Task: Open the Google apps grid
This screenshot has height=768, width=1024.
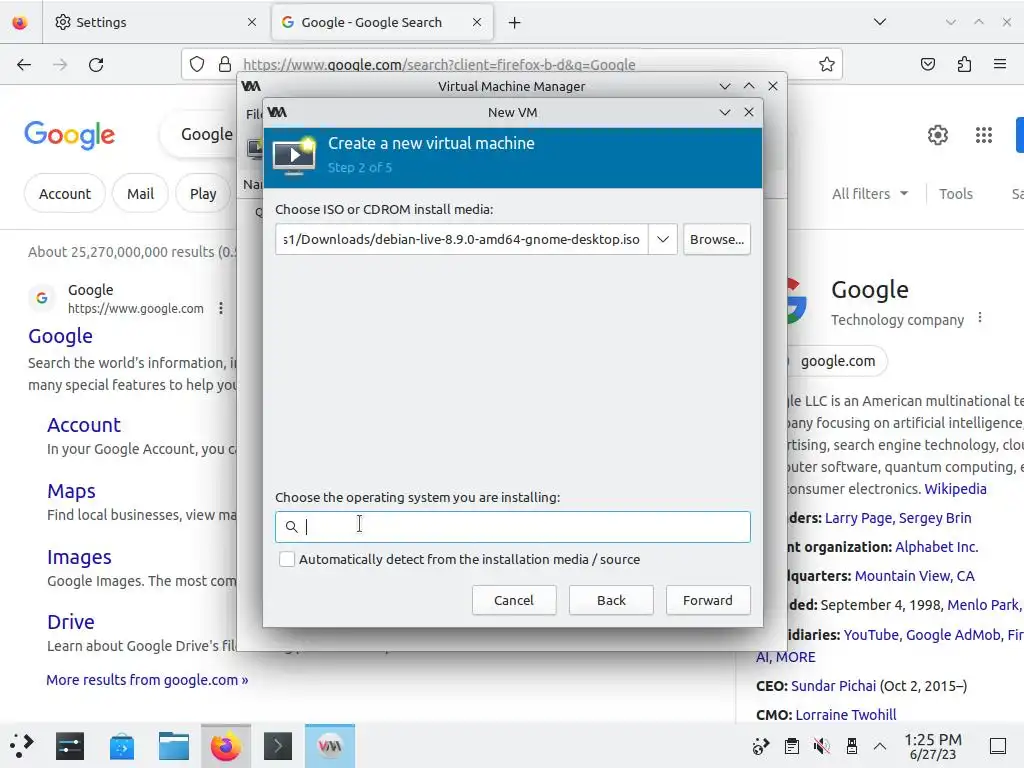Action: coord(984,135)
